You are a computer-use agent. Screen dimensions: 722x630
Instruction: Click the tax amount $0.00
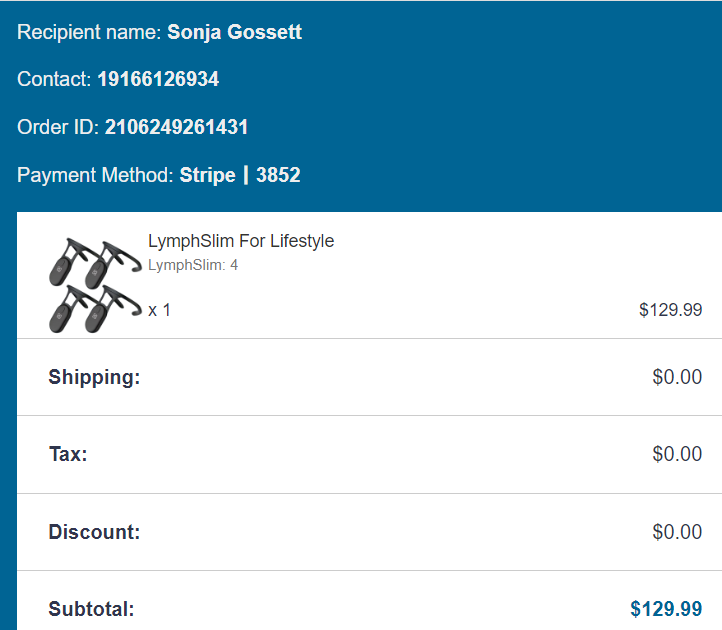point(677,454)
